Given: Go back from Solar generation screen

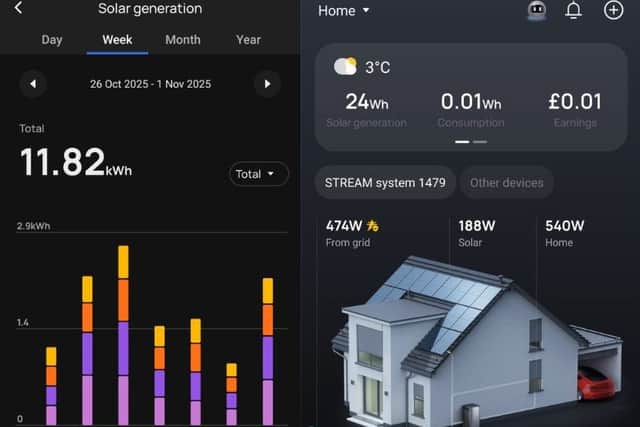Looking at the screenshot, I should [18, 7].
